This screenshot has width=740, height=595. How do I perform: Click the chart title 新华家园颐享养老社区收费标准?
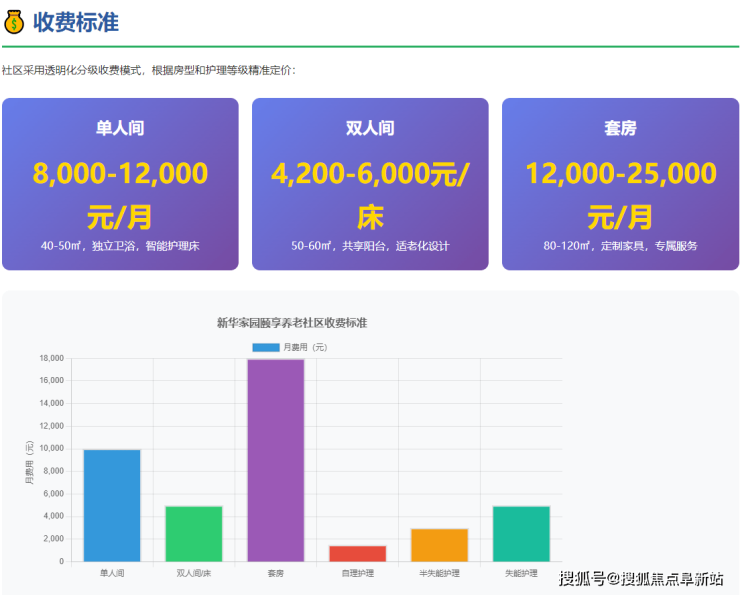292,322
